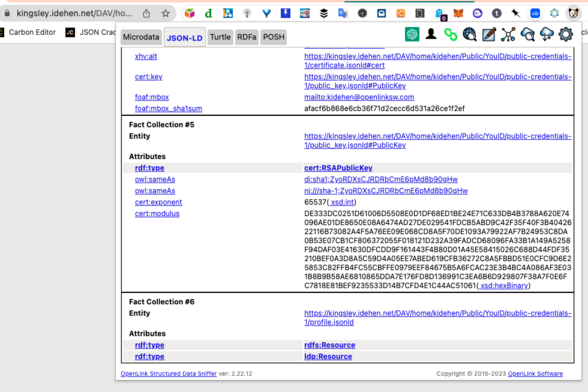Bookmark the page with the star icon
This screenshot has width=588, height=392.
tap(165, 14)
